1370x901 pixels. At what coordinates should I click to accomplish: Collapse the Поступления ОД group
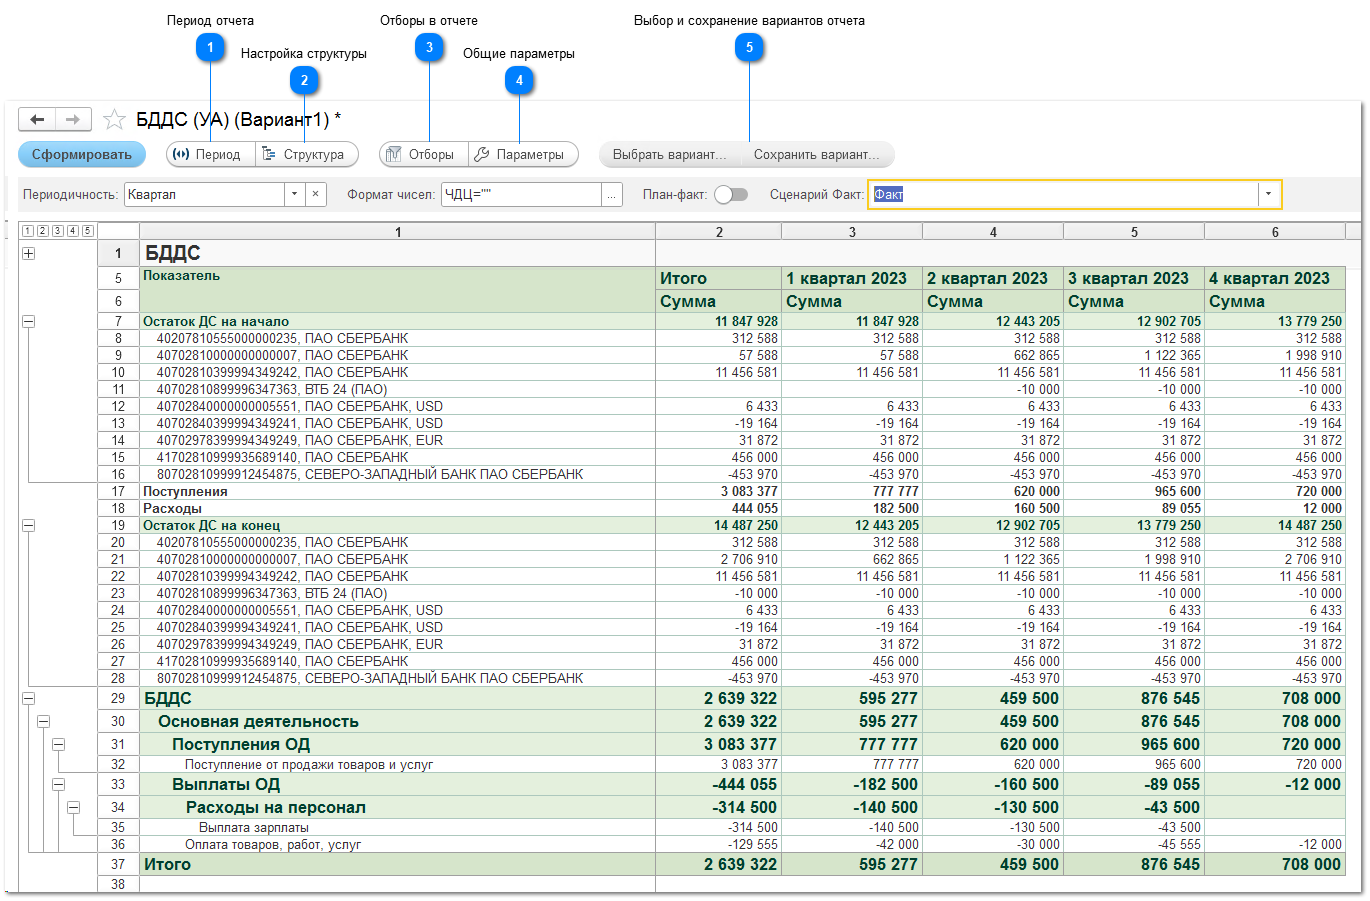coord(58,744)
